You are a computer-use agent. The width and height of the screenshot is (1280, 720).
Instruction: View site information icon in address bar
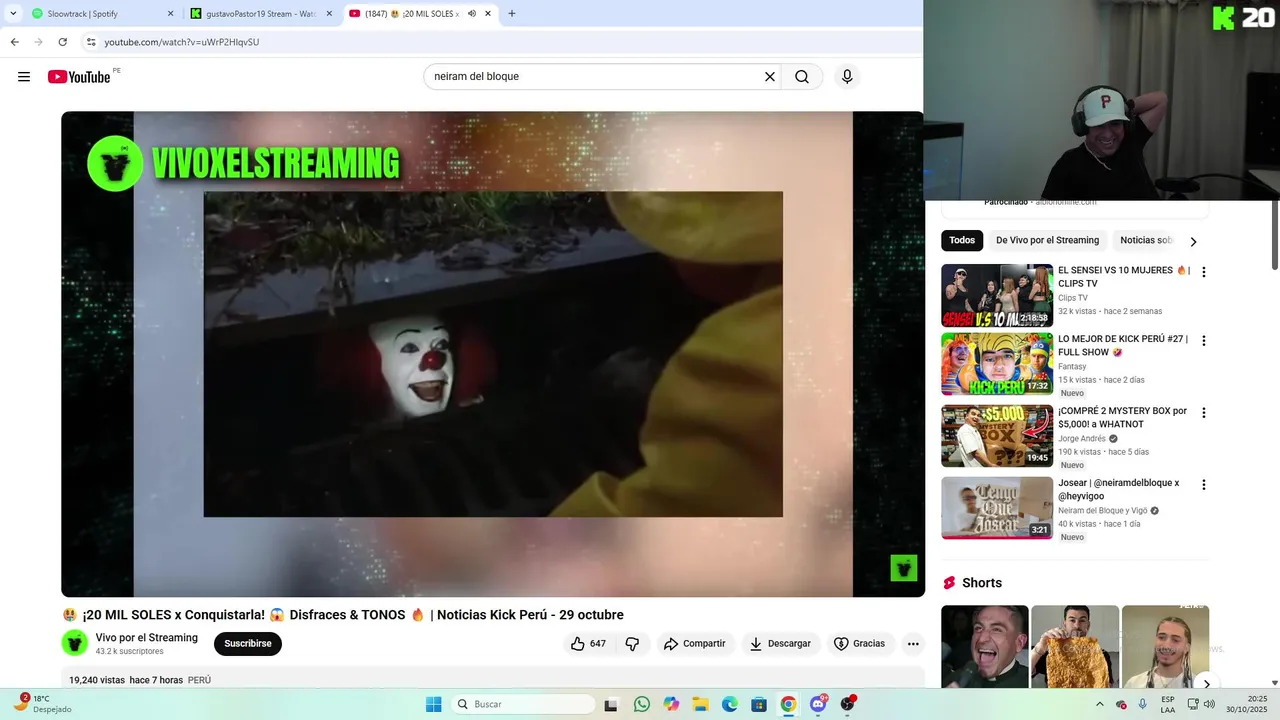[91, 42]
